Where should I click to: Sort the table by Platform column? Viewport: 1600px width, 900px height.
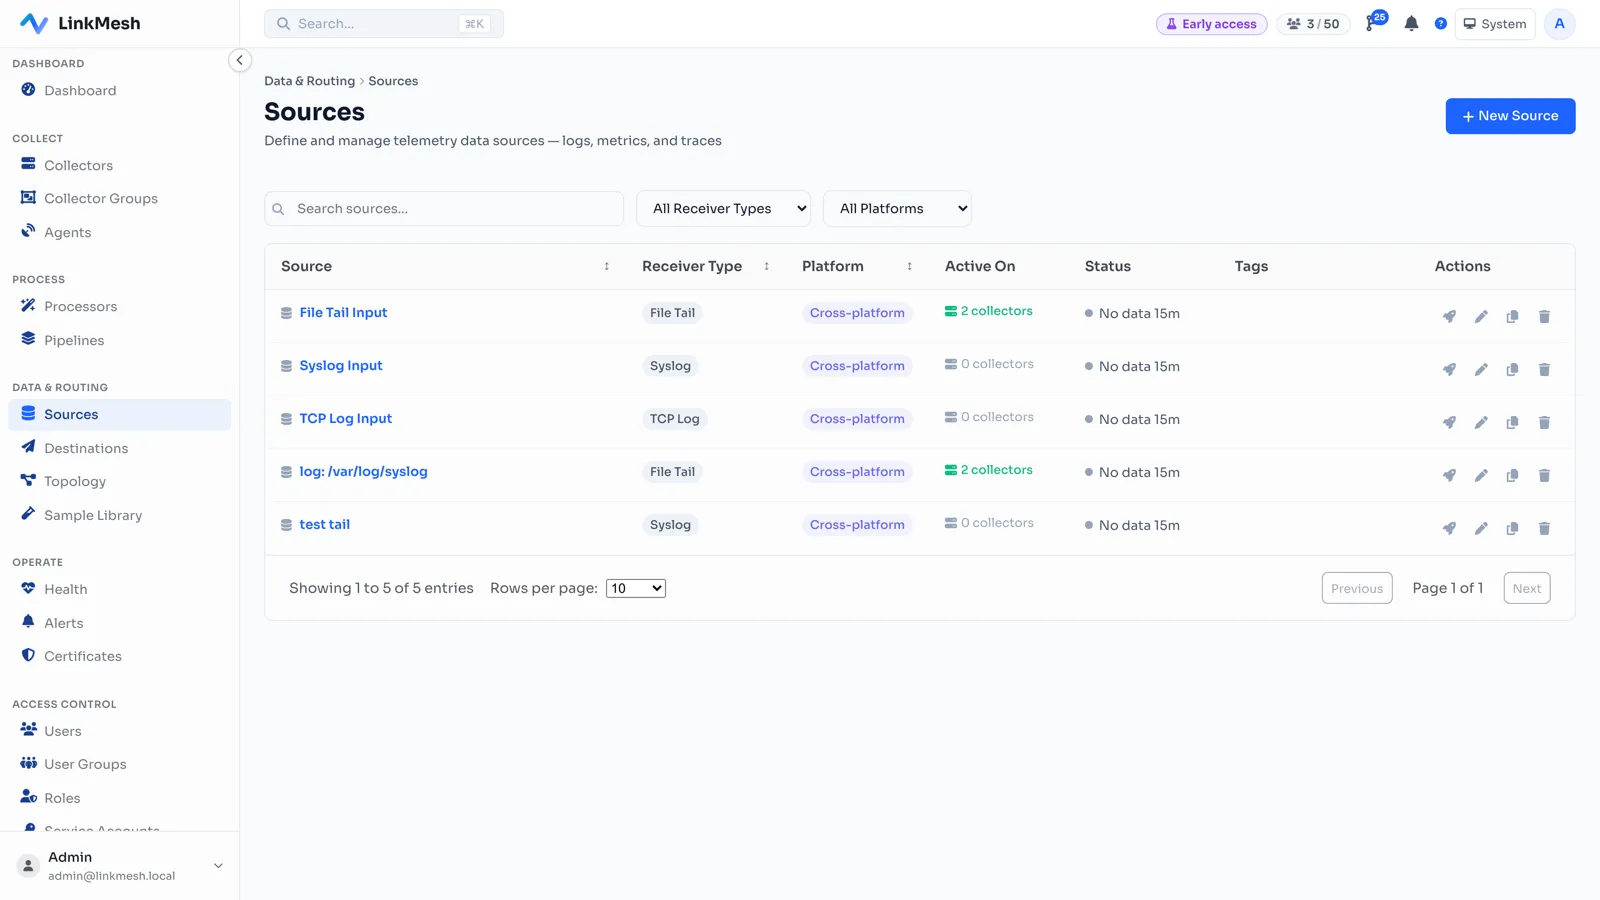[x=909, y=267]
